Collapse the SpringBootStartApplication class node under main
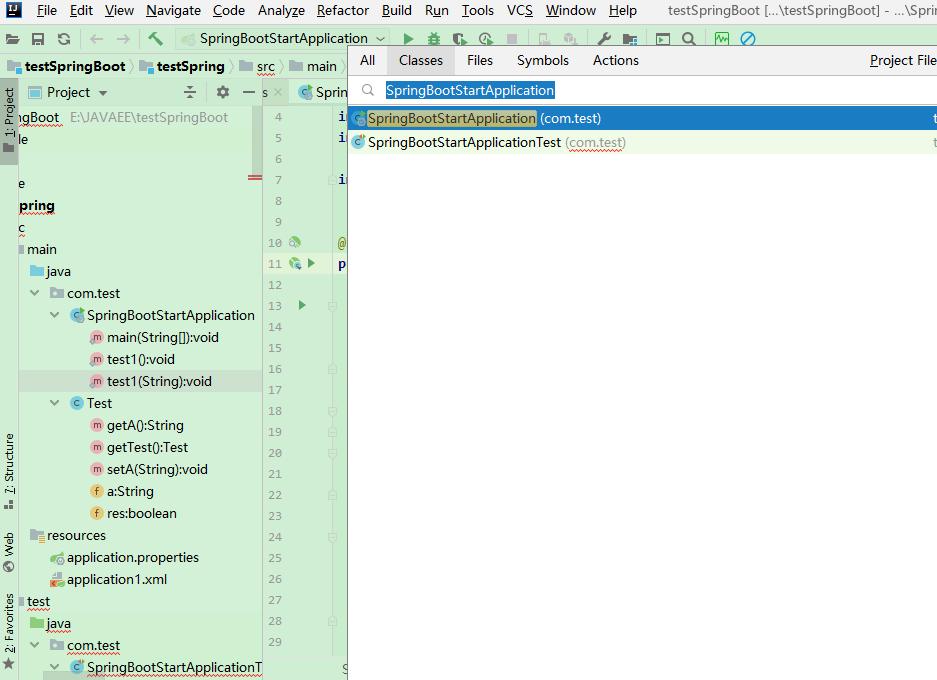Screen dimensions: 937x680 pos(55,316)
